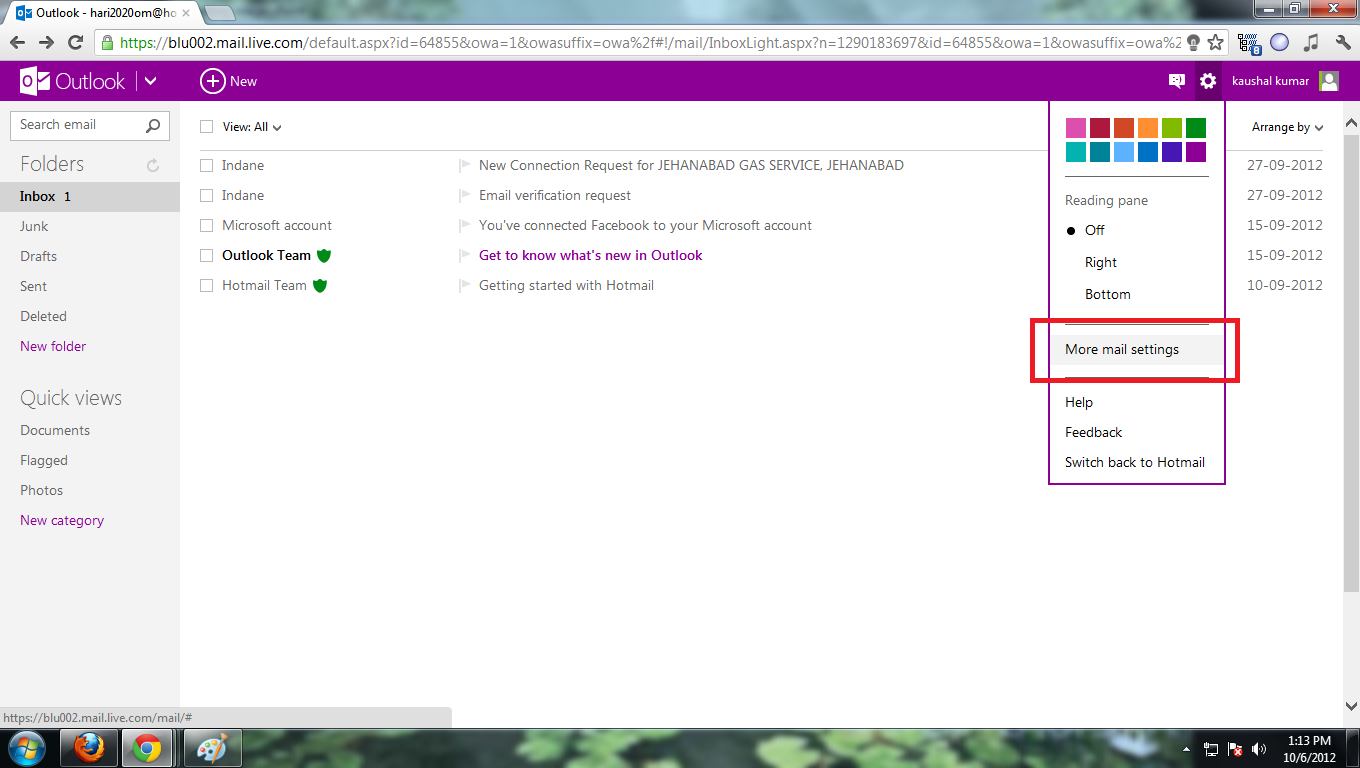The width and height of the screenshot is (1360, 768).
Task: Show hidden icons in the system tray
Action: (x=1187, y=749)
